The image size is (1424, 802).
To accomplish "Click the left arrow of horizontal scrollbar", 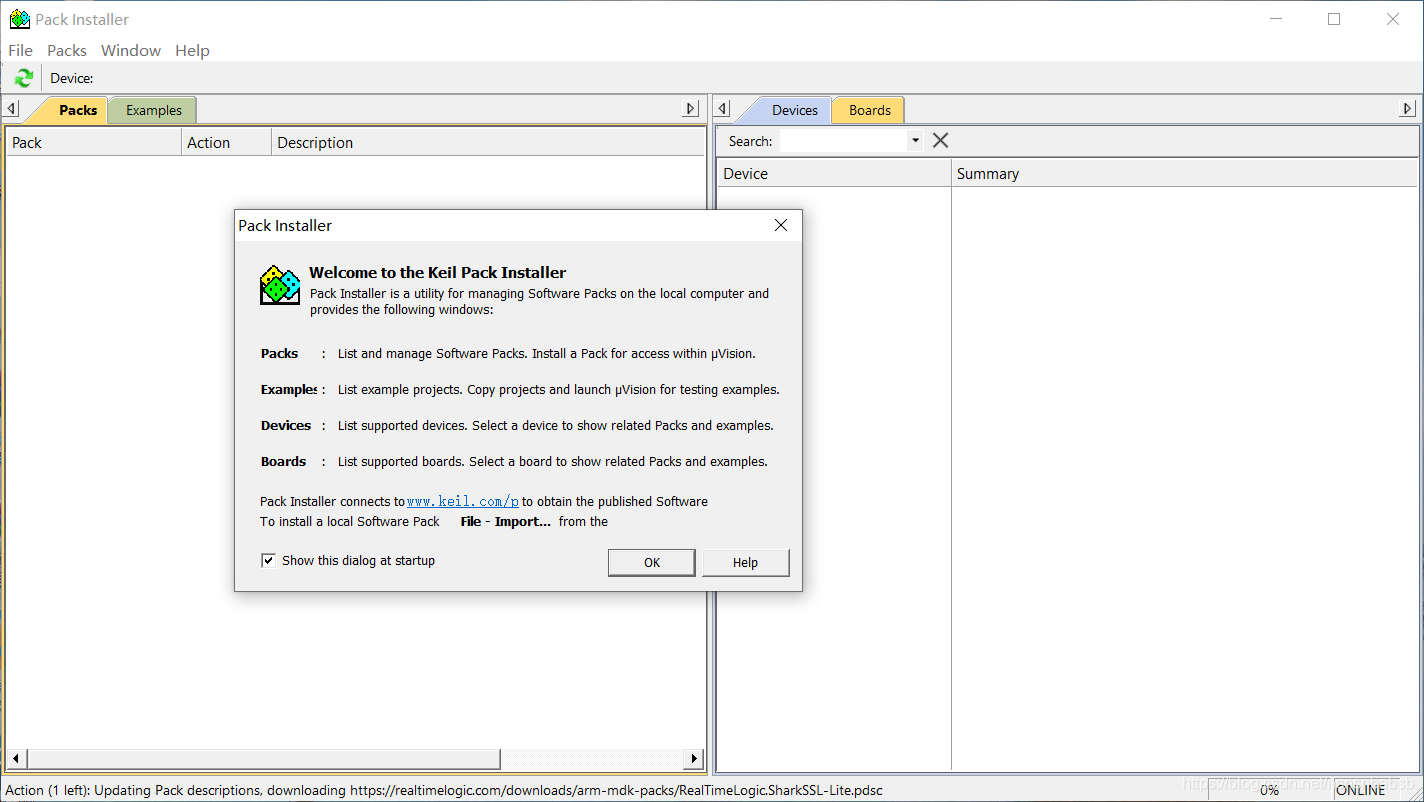I will [x=14, y=759].
